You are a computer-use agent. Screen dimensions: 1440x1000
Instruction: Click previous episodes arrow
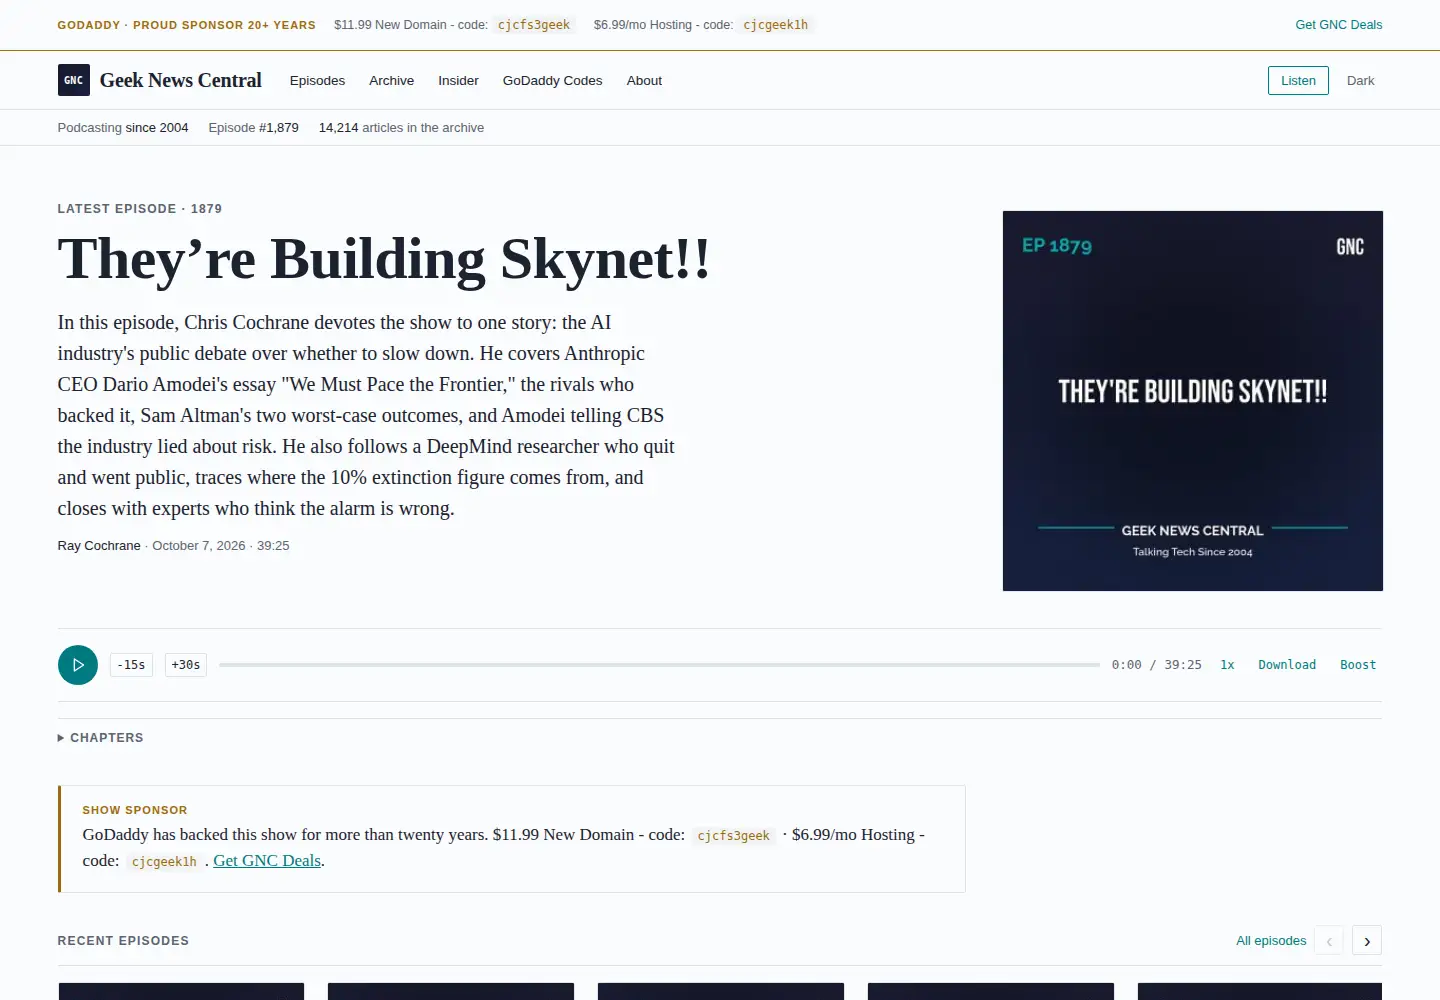point(1329,941)
